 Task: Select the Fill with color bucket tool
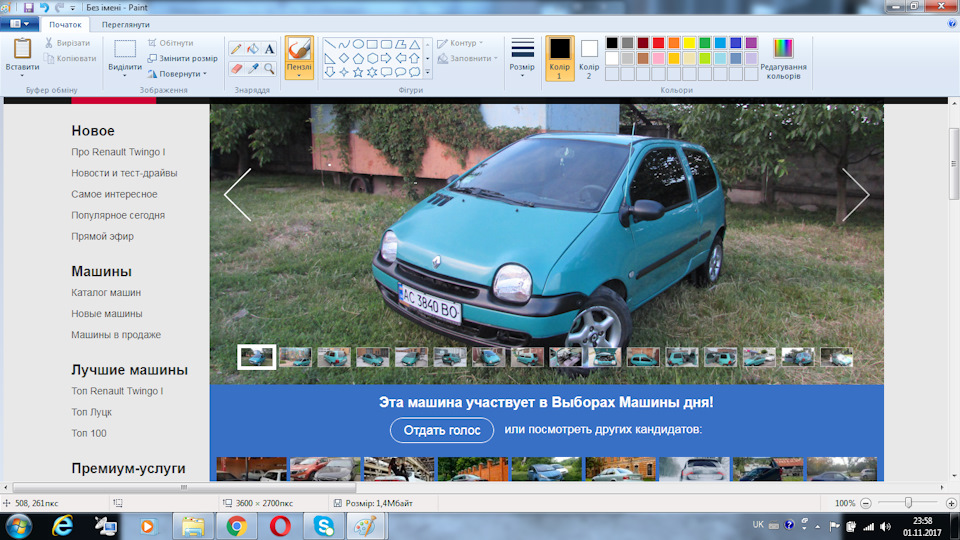coord(252,49)
